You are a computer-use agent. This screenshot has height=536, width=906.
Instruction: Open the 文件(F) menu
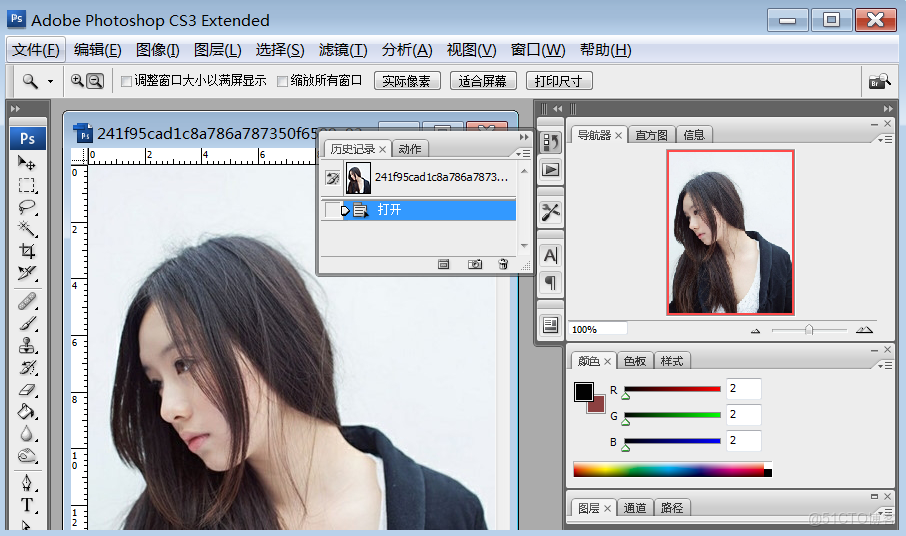tap(36, 50)
